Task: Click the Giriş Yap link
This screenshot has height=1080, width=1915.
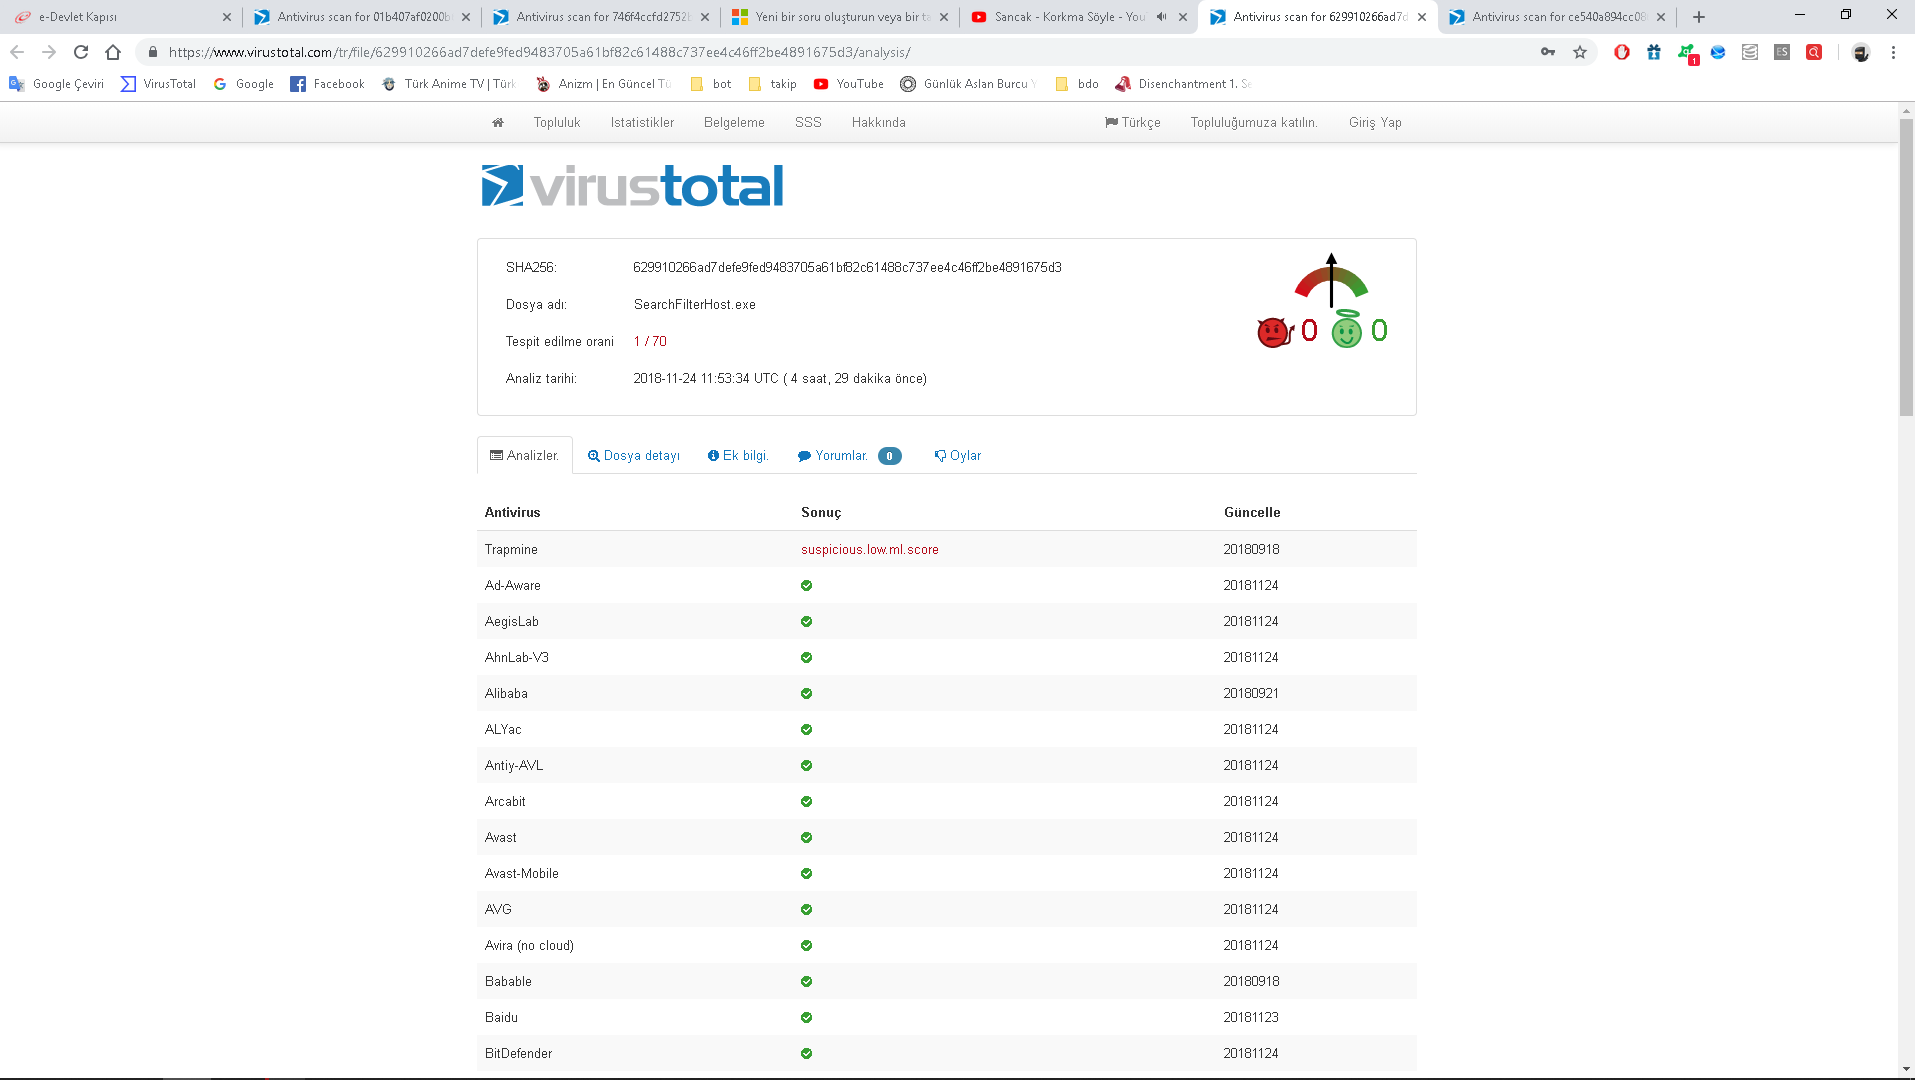Action: [1375, 122]
